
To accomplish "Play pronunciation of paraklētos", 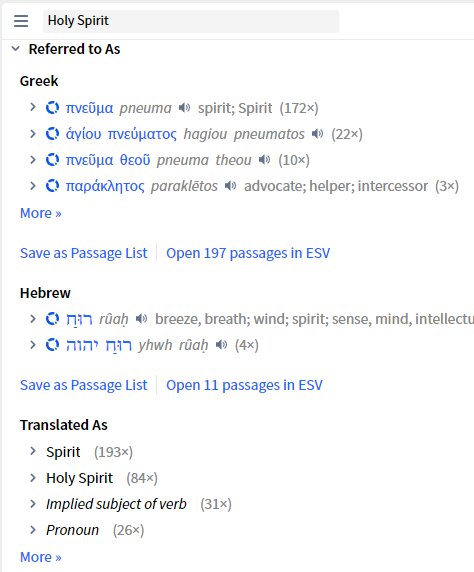I will pyautogui.click(x=230, y=186).
